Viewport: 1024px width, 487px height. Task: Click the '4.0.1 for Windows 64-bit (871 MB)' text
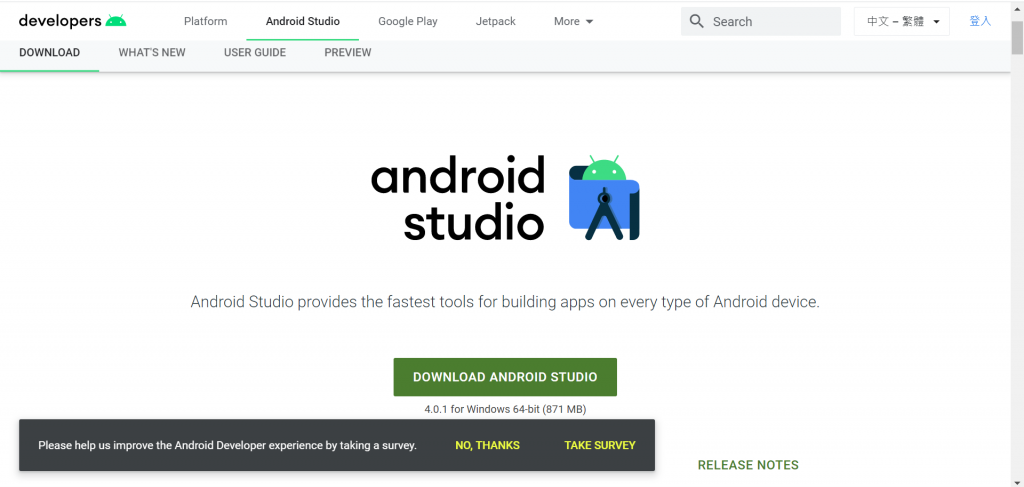(x=505, y=410)
